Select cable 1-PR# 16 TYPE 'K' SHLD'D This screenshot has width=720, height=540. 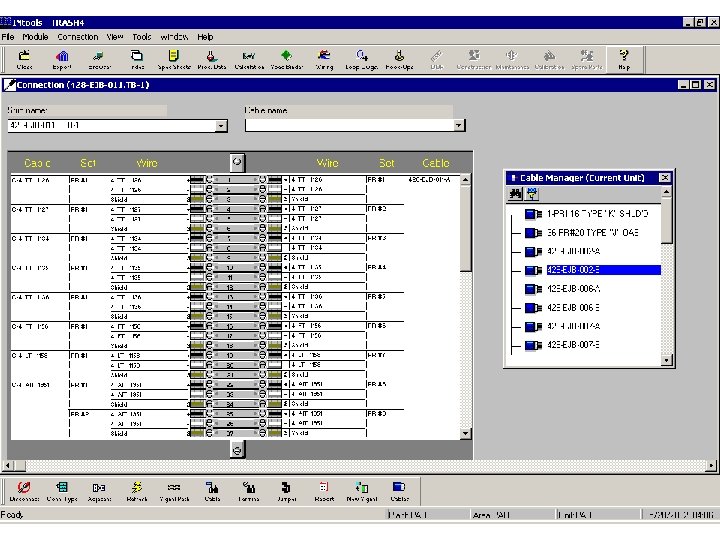pos(597,214)
